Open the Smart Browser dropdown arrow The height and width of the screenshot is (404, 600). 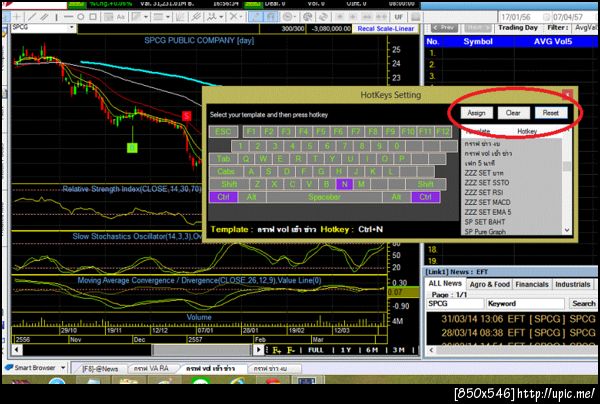point(63,368)
